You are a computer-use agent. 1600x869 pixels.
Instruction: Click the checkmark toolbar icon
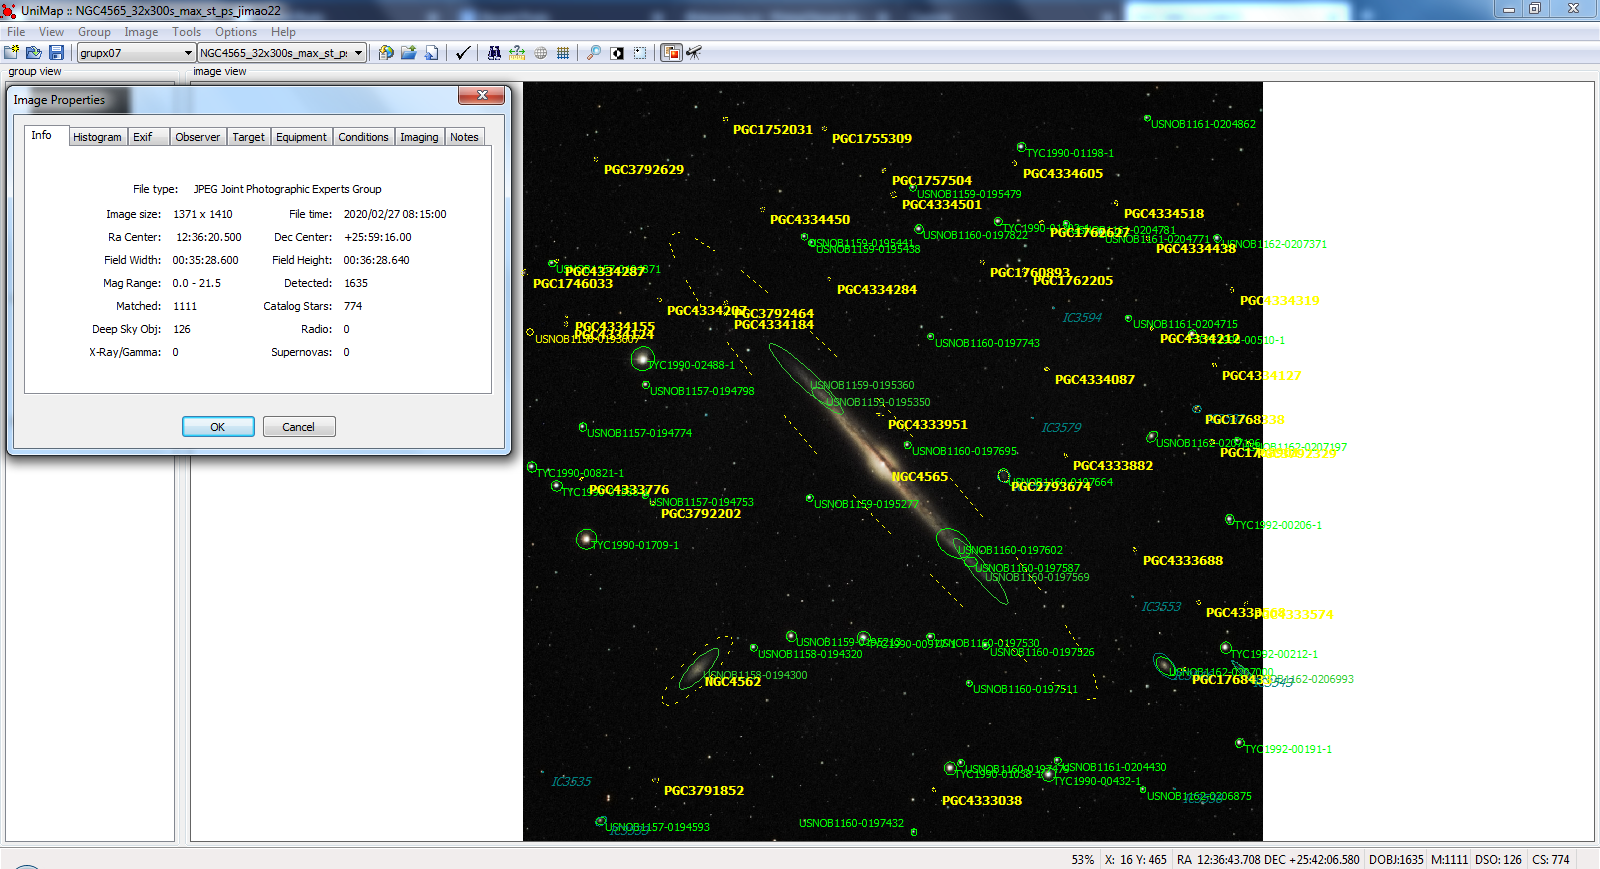pyautogui.click(x=463, y=53)
